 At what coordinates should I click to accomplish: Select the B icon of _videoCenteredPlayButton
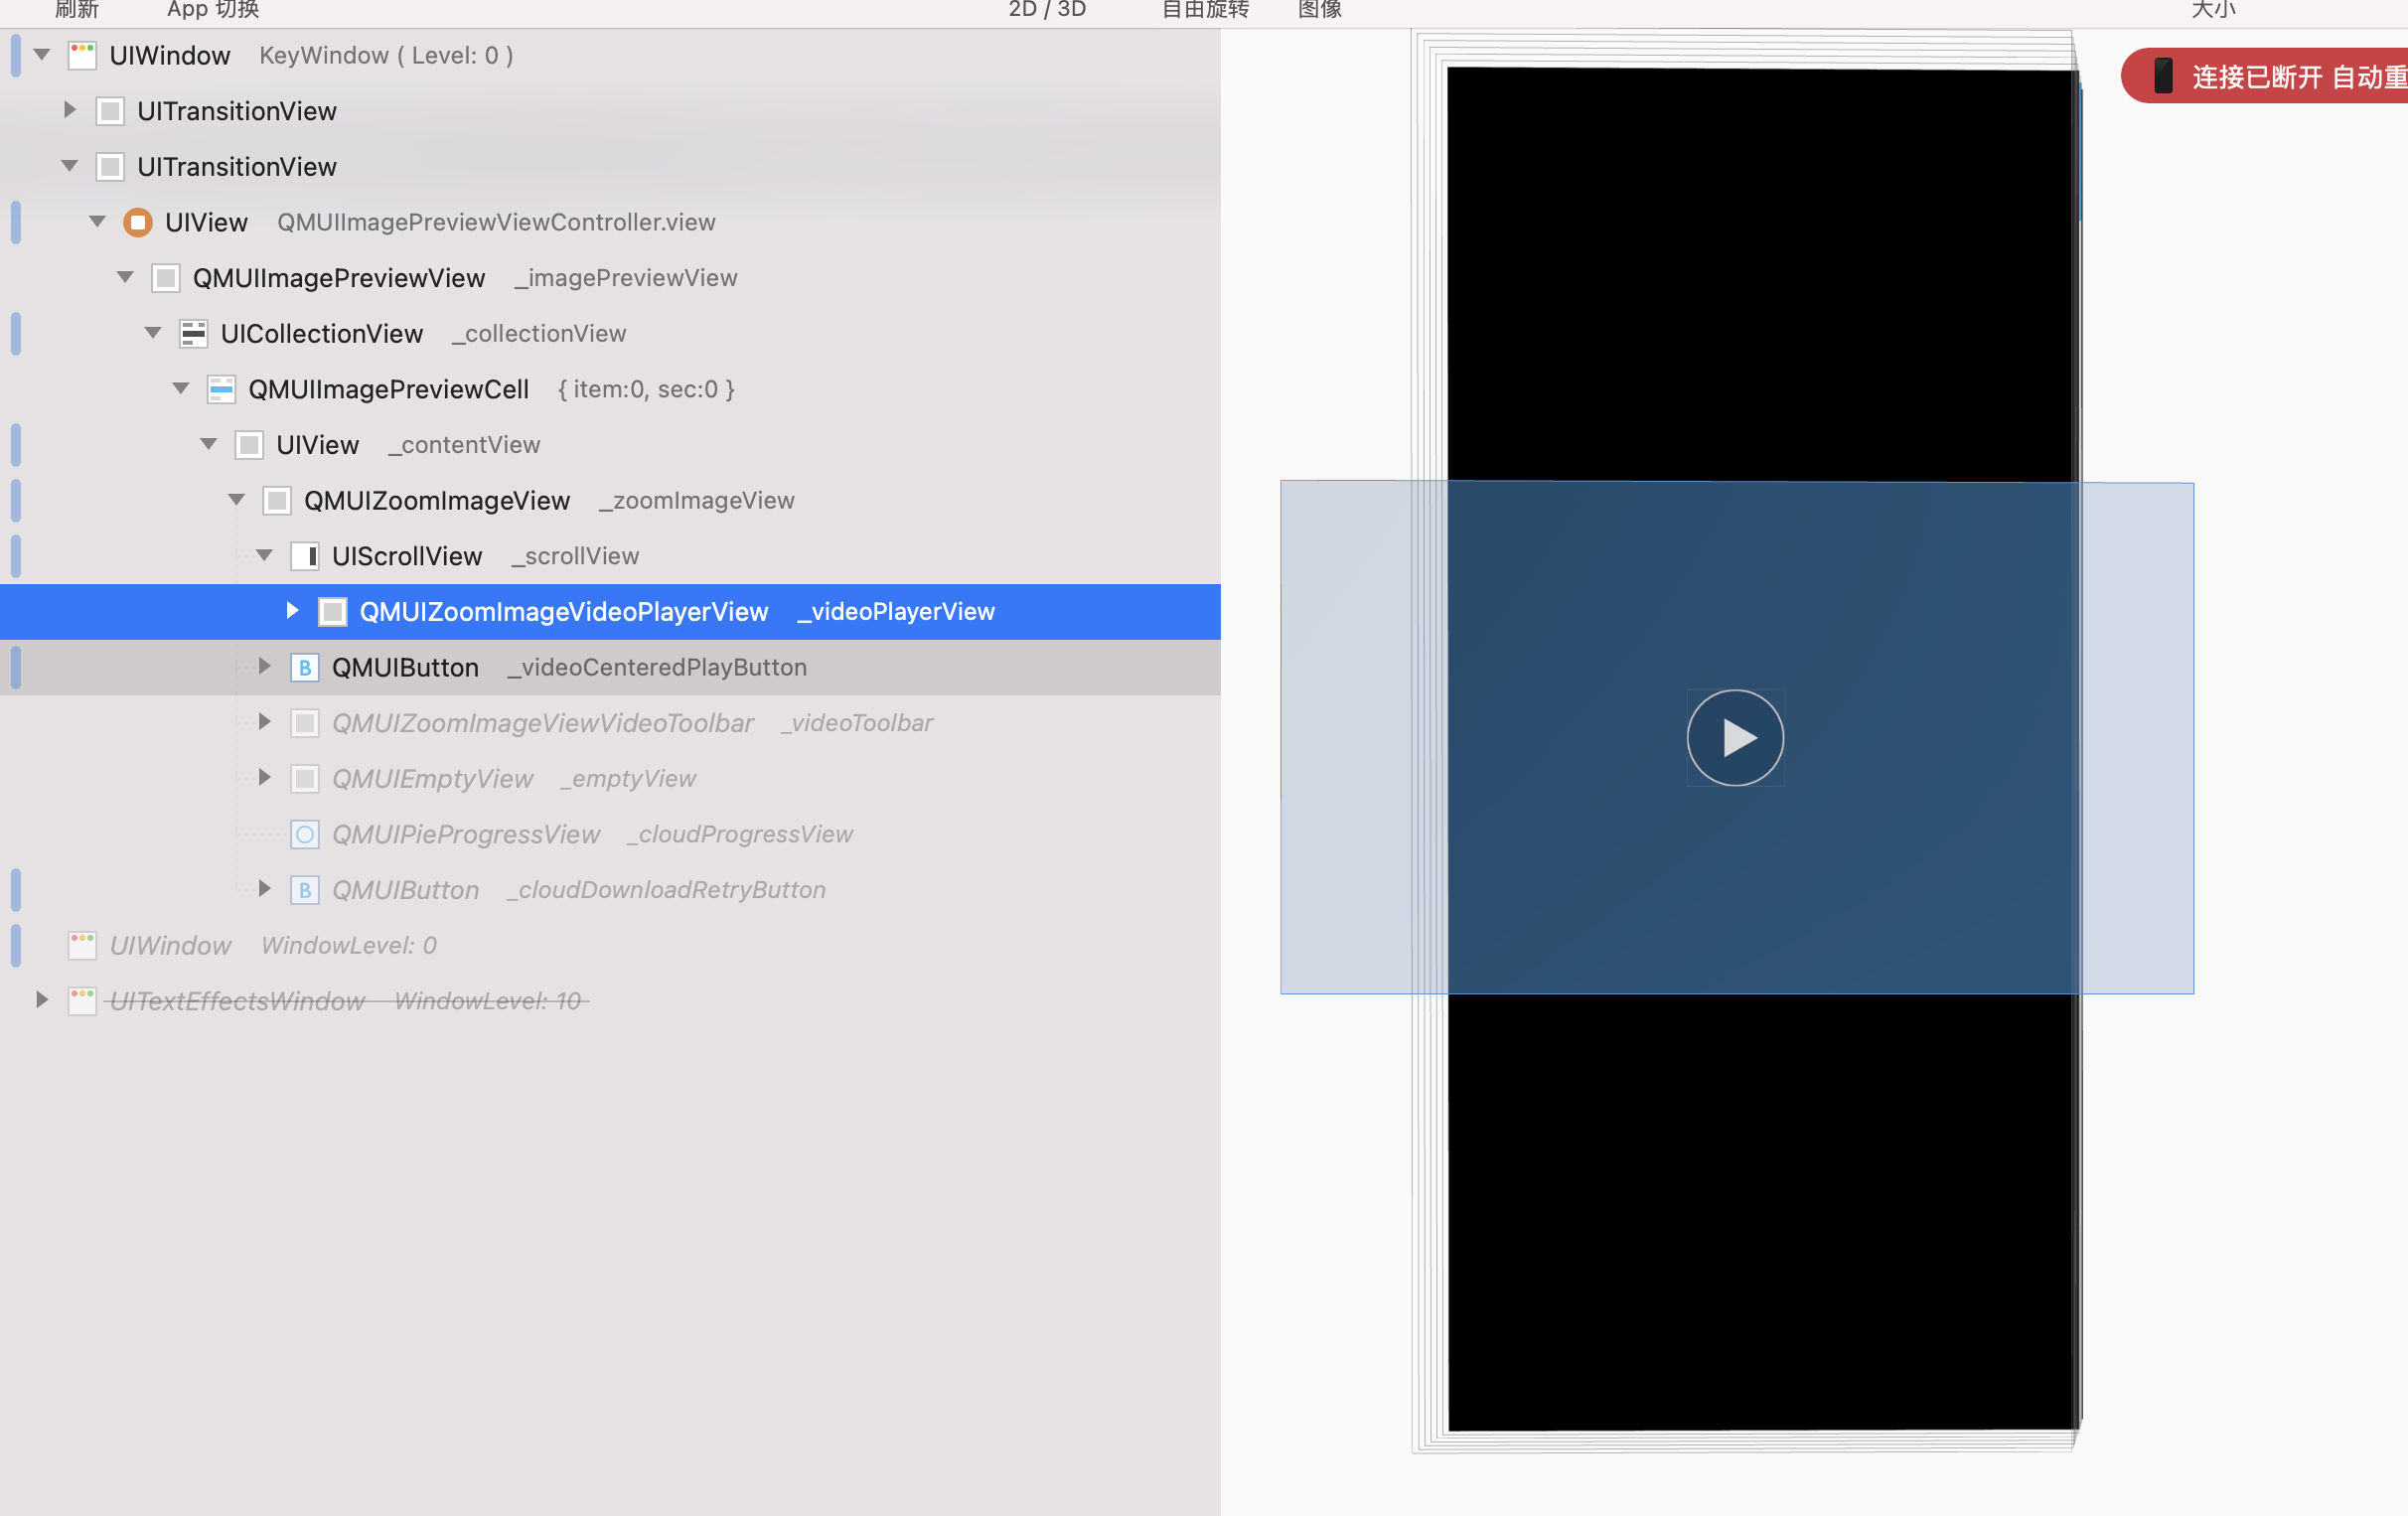click(305, 667)
